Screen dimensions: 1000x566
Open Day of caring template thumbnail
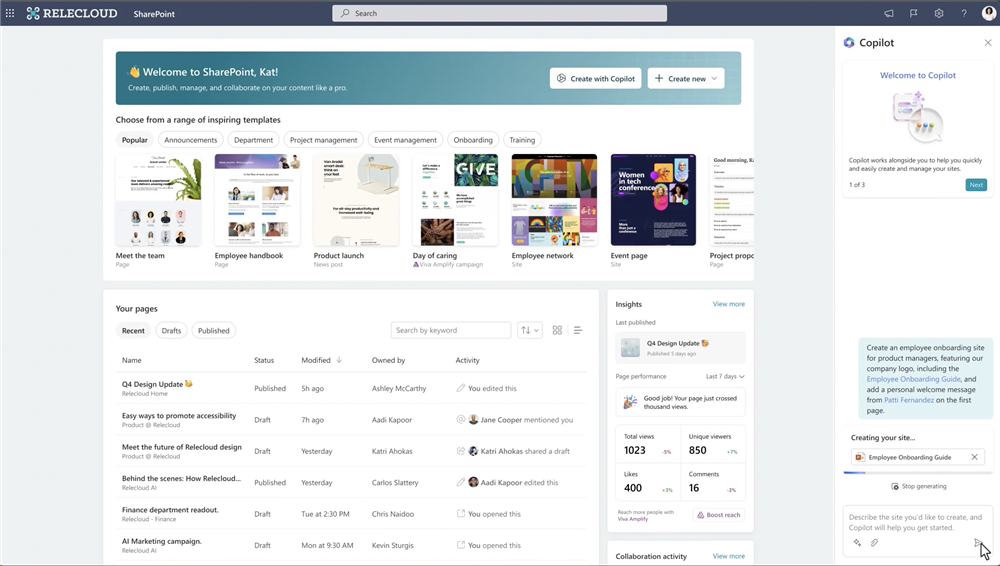(x=455, y=200)
